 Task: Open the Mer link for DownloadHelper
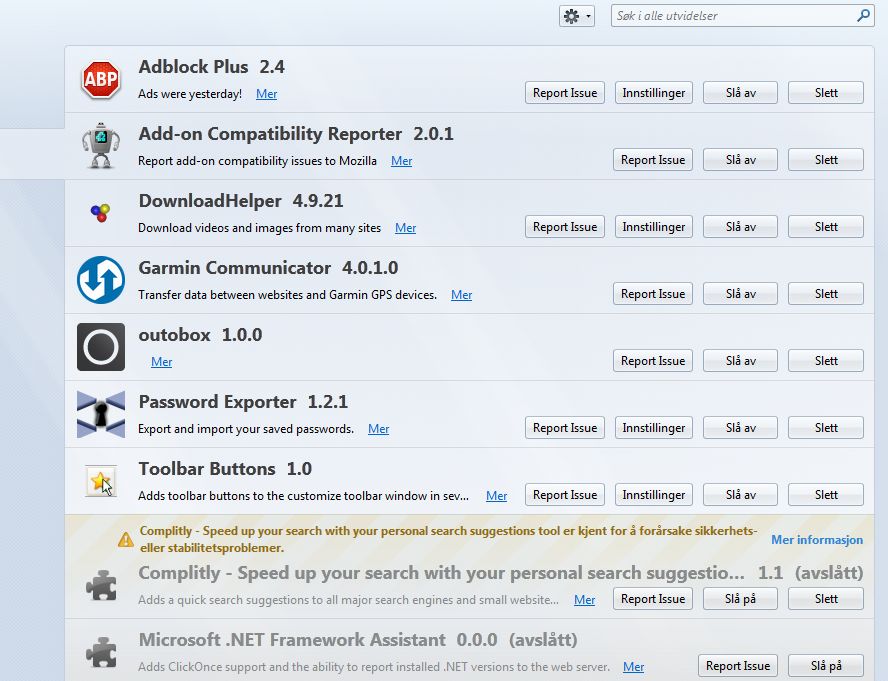click(405, 228)
